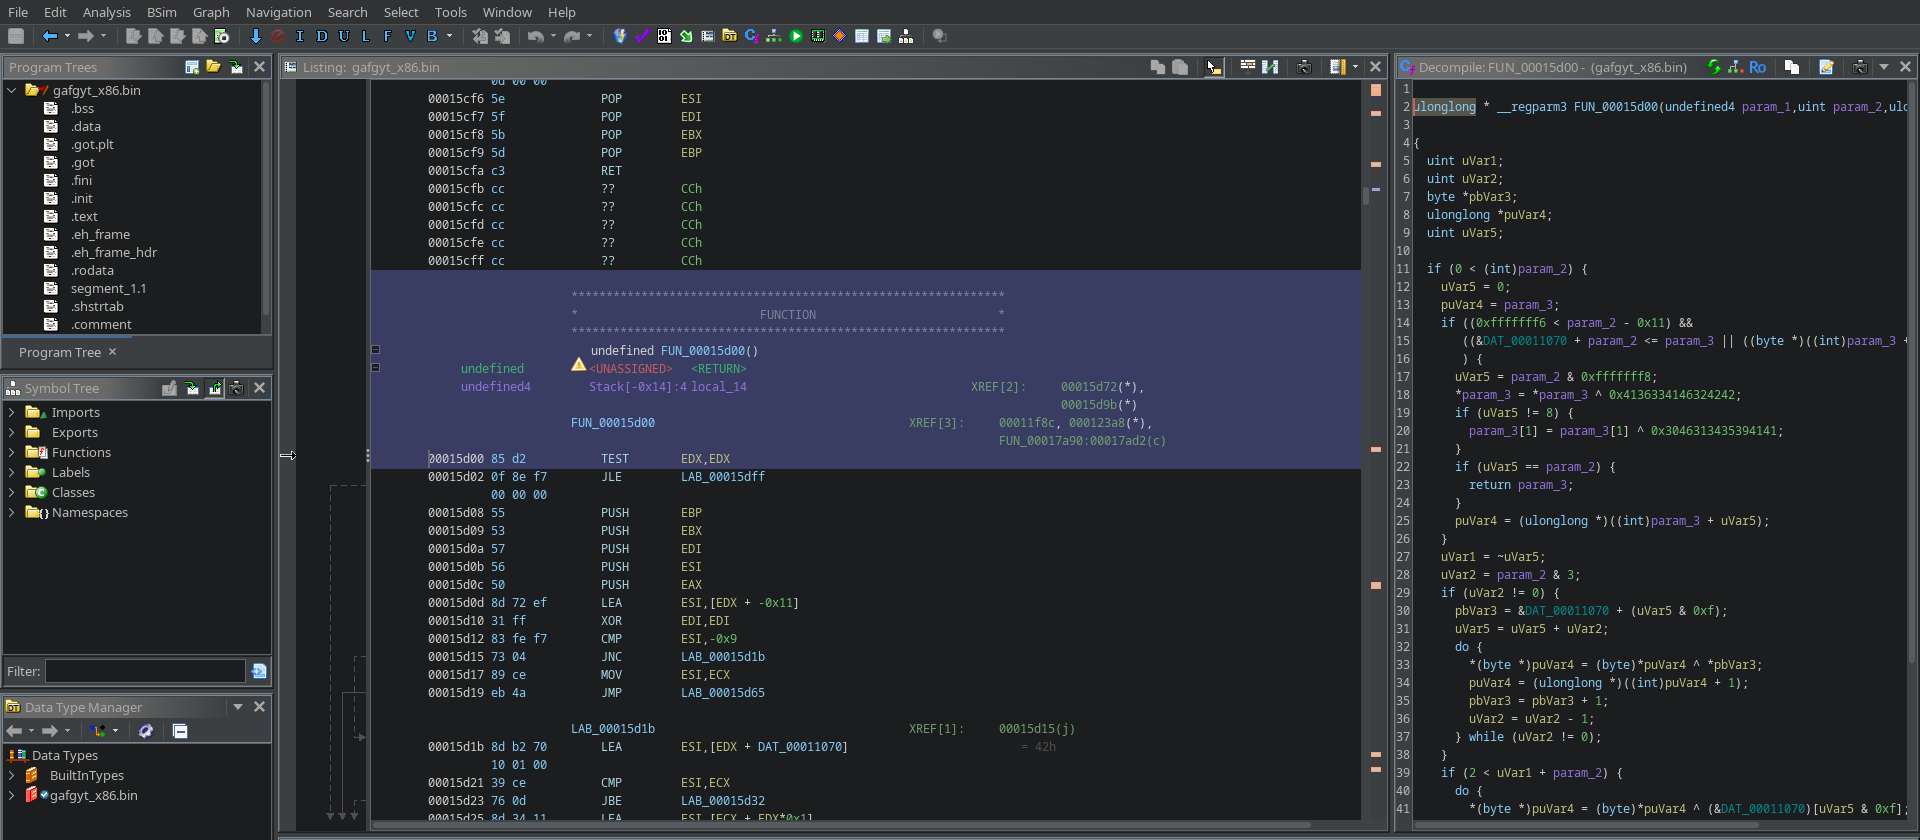
Task: Open the Listing overview margin dropdown arrow
Action: 1355,67
